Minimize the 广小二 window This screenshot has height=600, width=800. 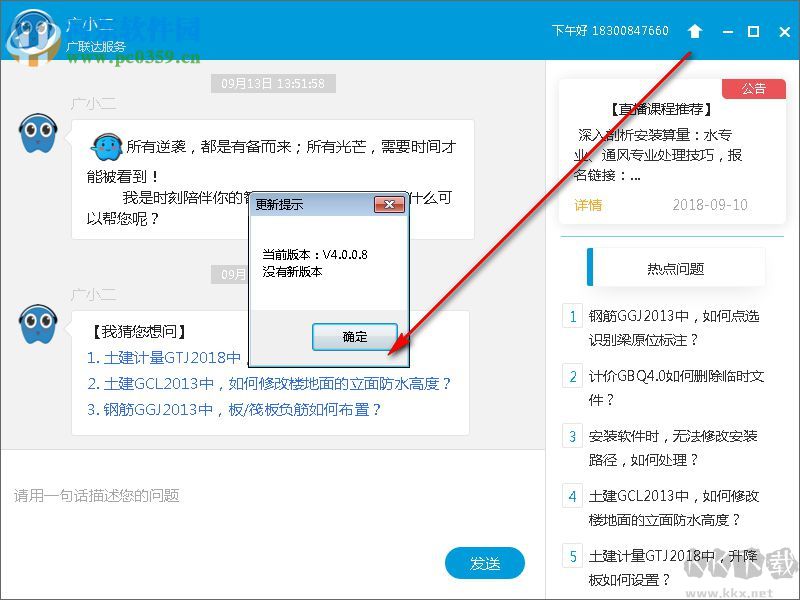[x=728, y=32]
